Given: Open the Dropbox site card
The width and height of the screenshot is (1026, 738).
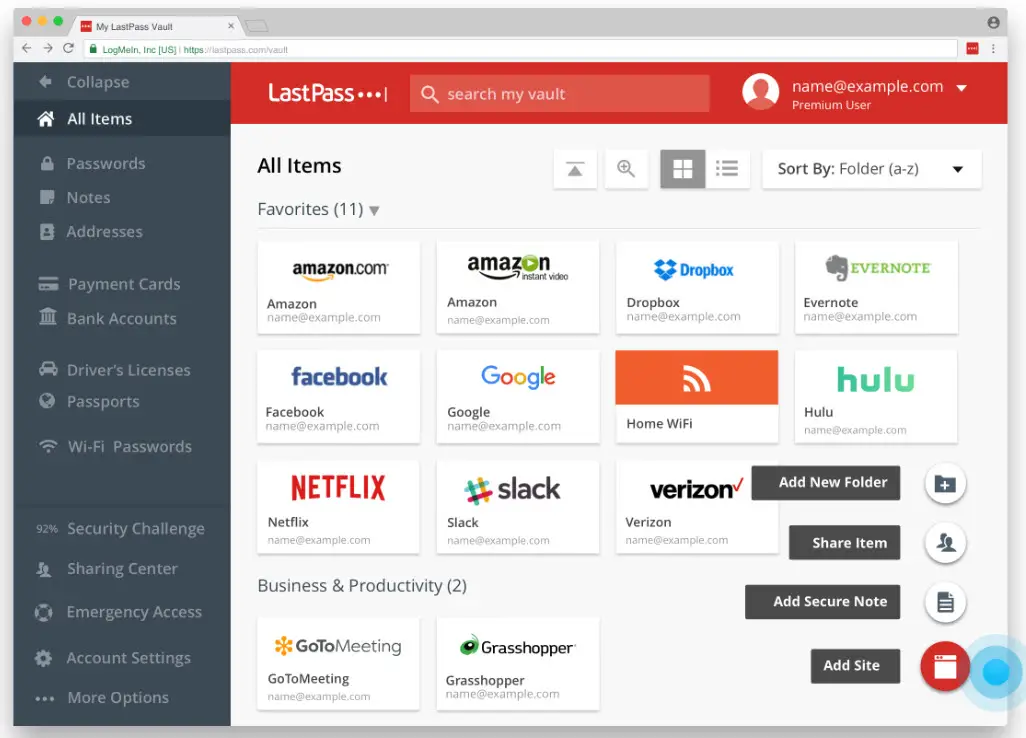Looking at the screenshot, I should [697, 288].
